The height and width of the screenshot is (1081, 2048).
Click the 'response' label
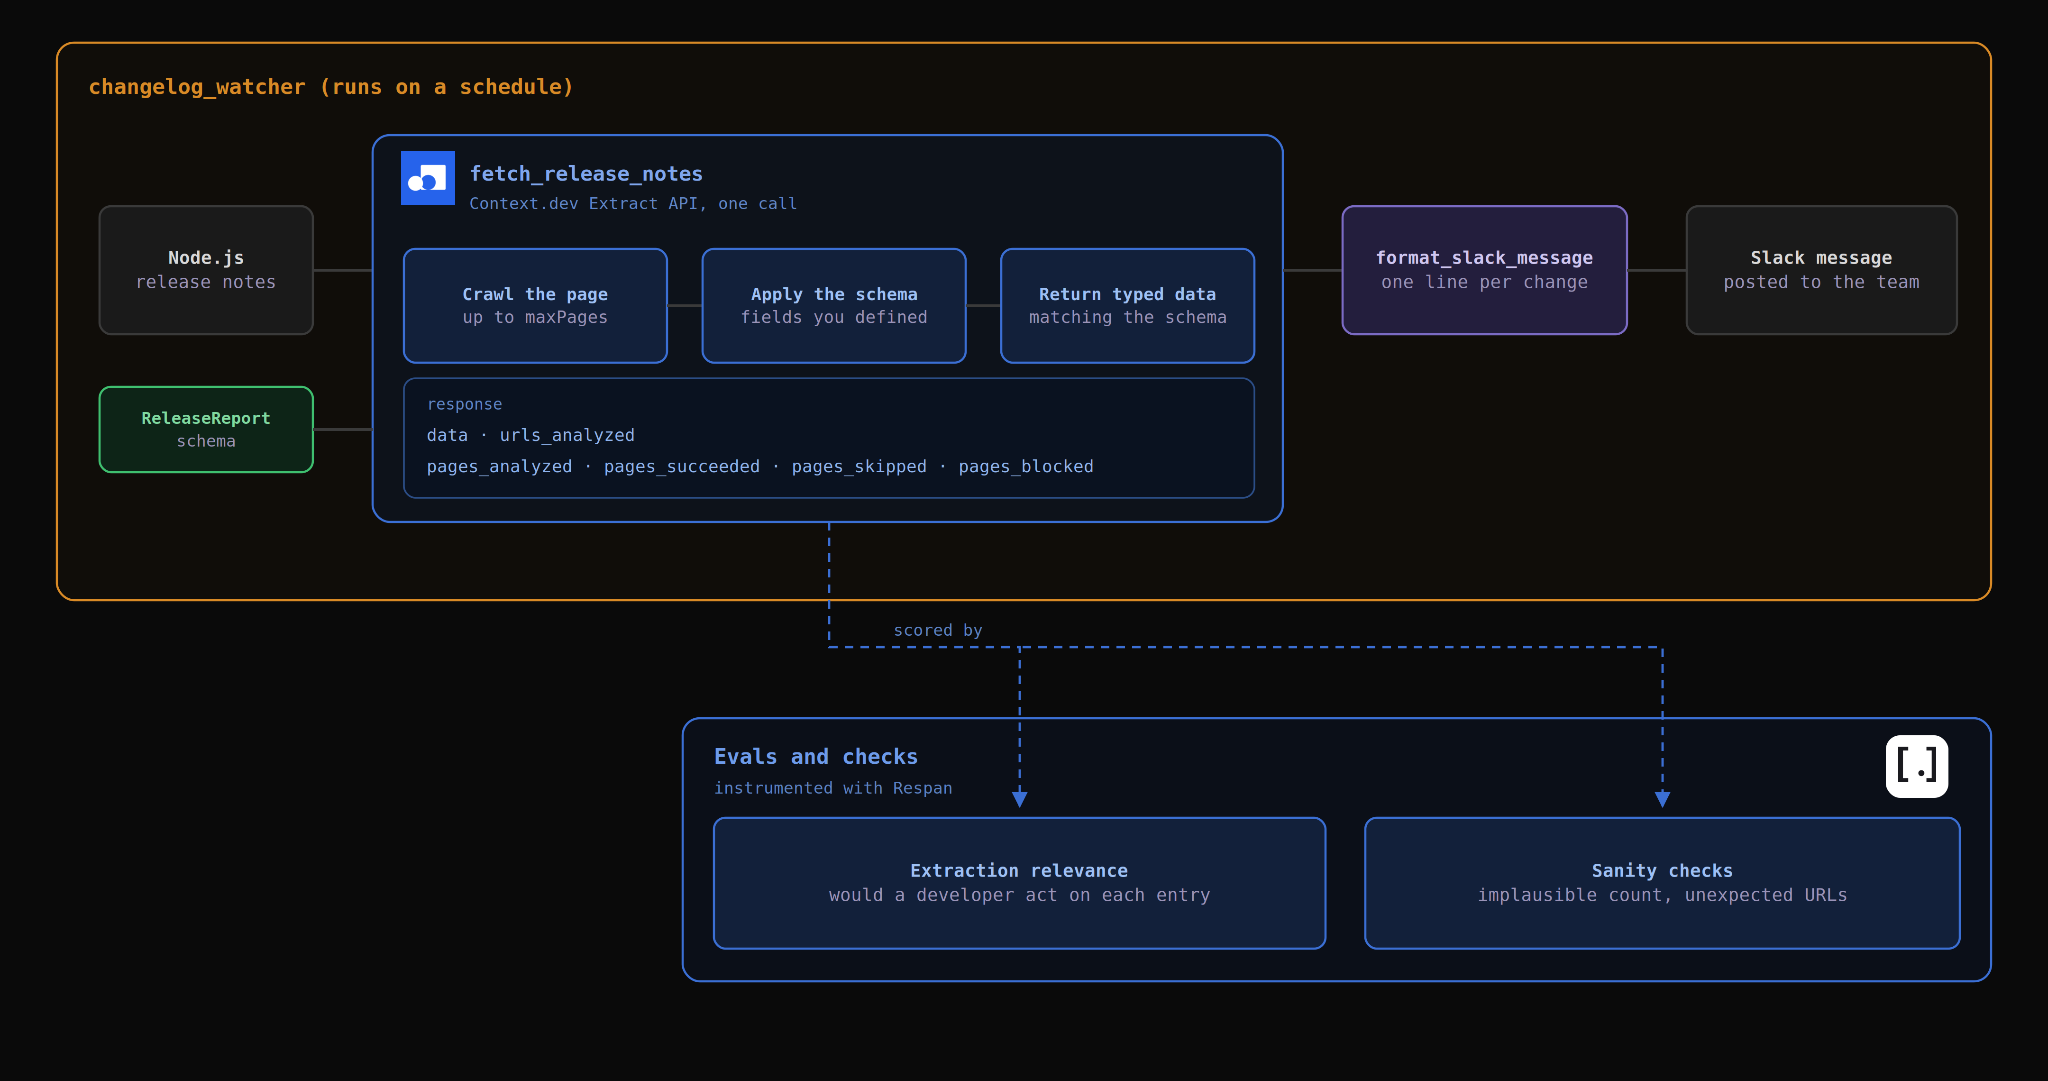tap(464, 404)
